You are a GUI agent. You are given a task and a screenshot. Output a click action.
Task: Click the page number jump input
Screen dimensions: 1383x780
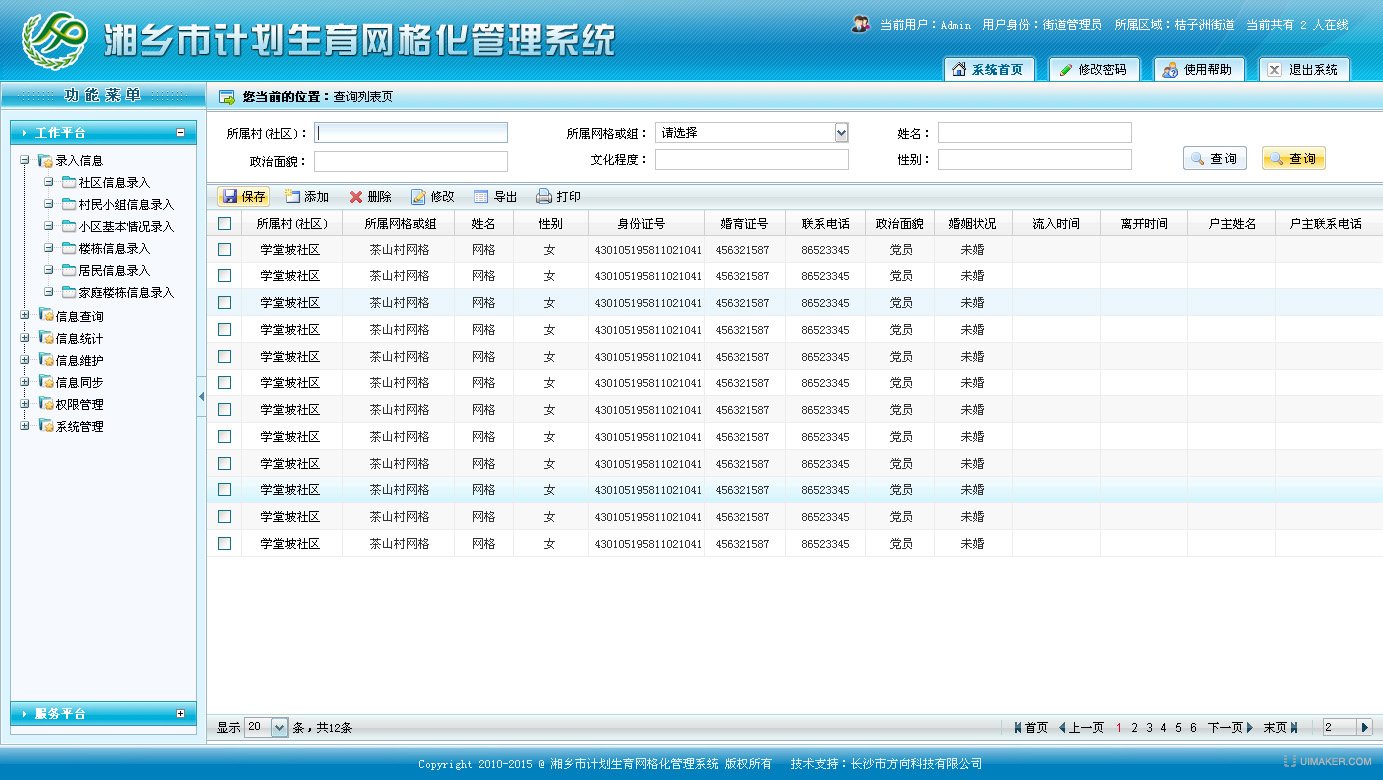click(x=1338, y=727)
